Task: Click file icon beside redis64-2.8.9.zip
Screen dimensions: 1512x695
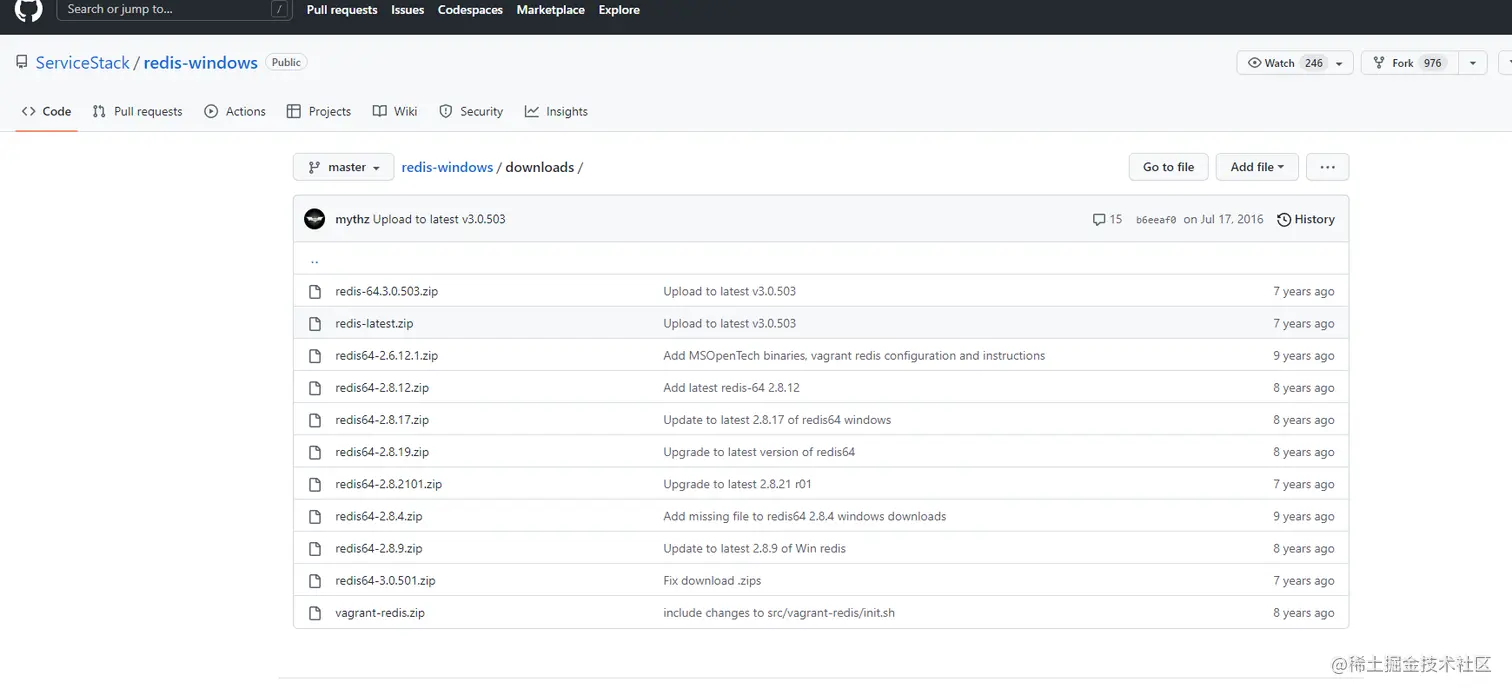Action: pyautogui.click(x=315, y=548)
